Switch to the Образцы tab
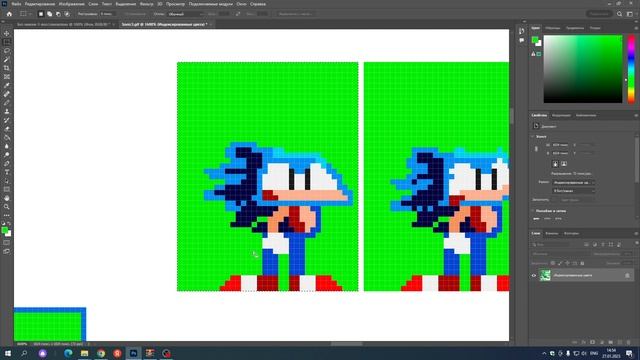 pyautogui.click(x=553, y=28)
